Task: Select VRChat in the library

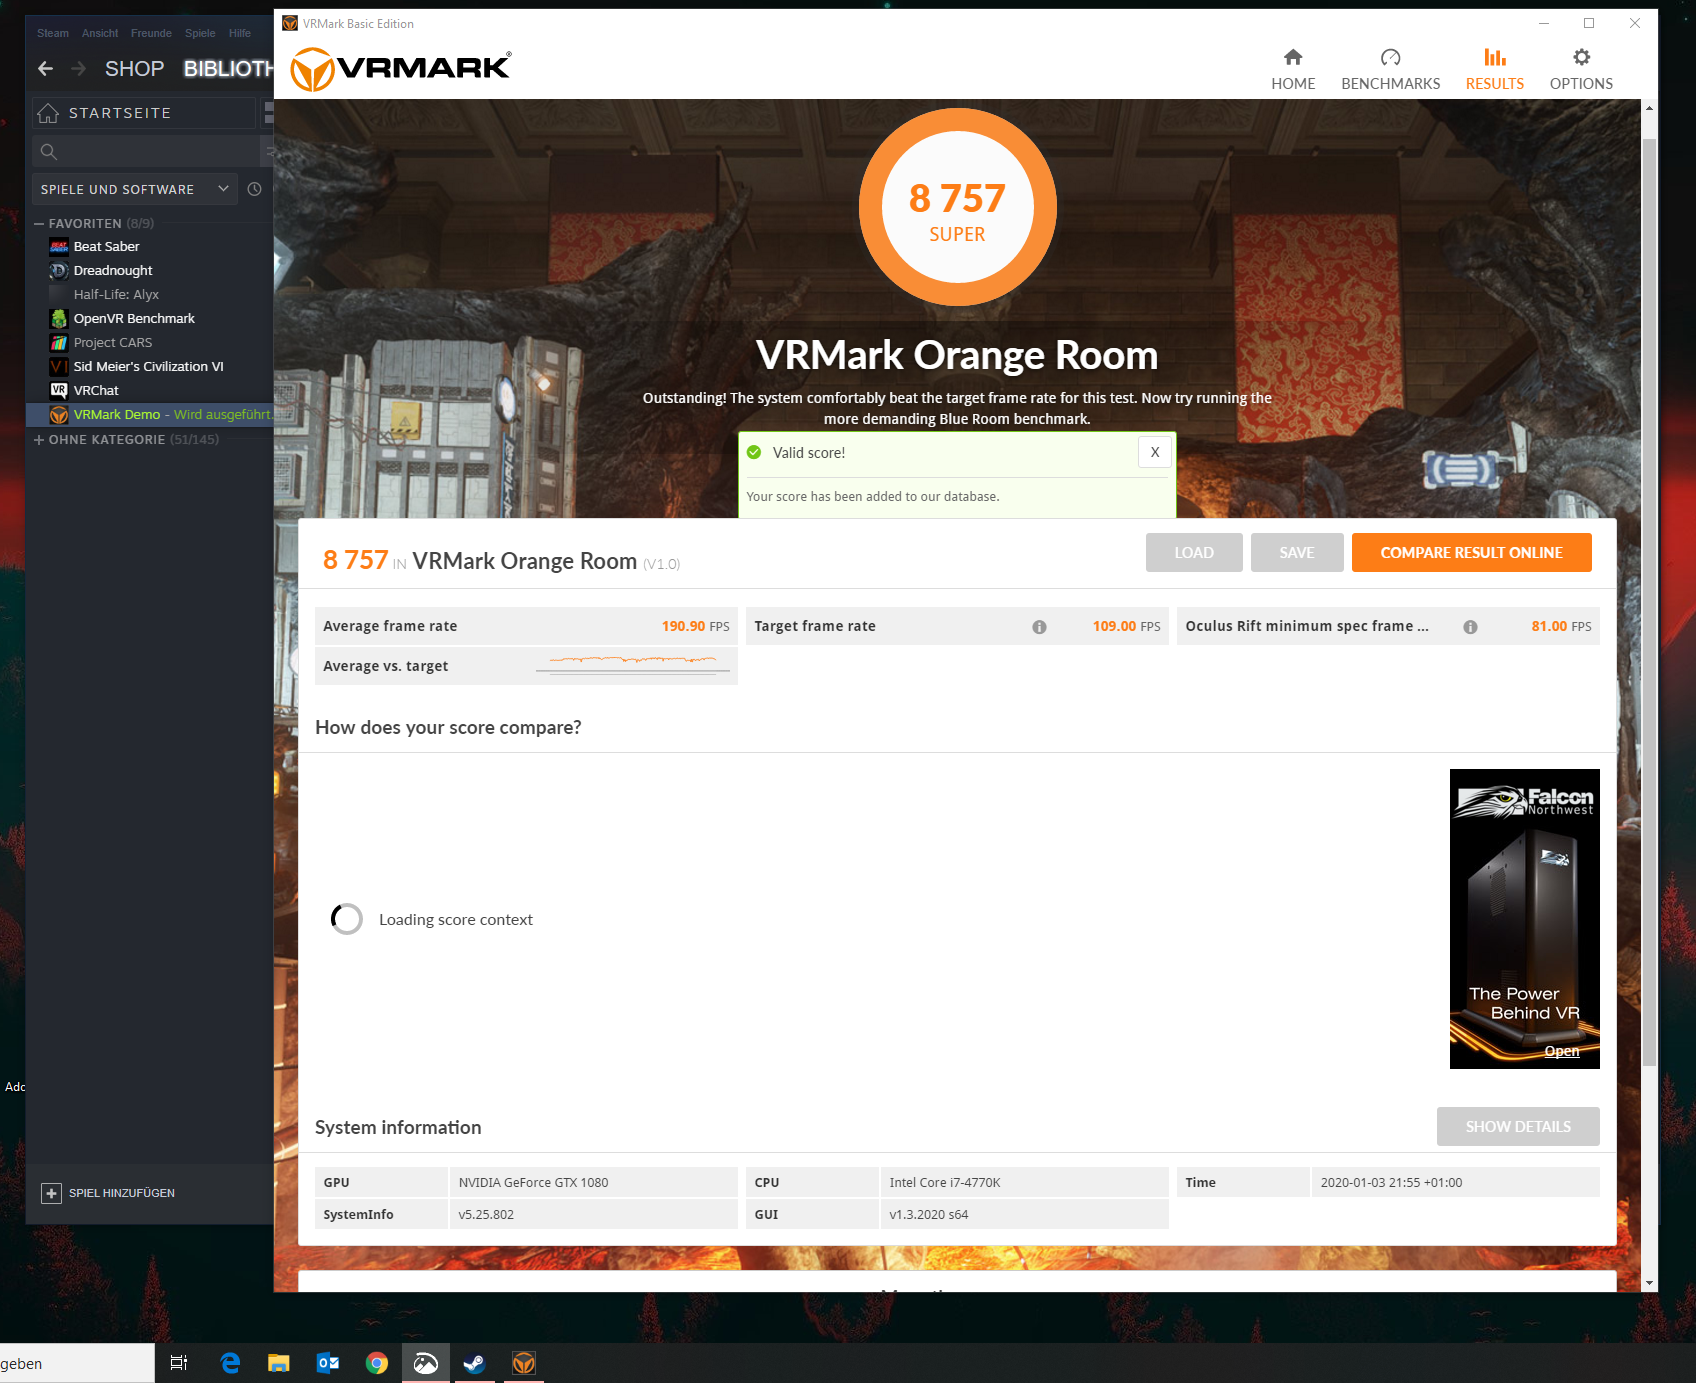Action: pos(96,390)
